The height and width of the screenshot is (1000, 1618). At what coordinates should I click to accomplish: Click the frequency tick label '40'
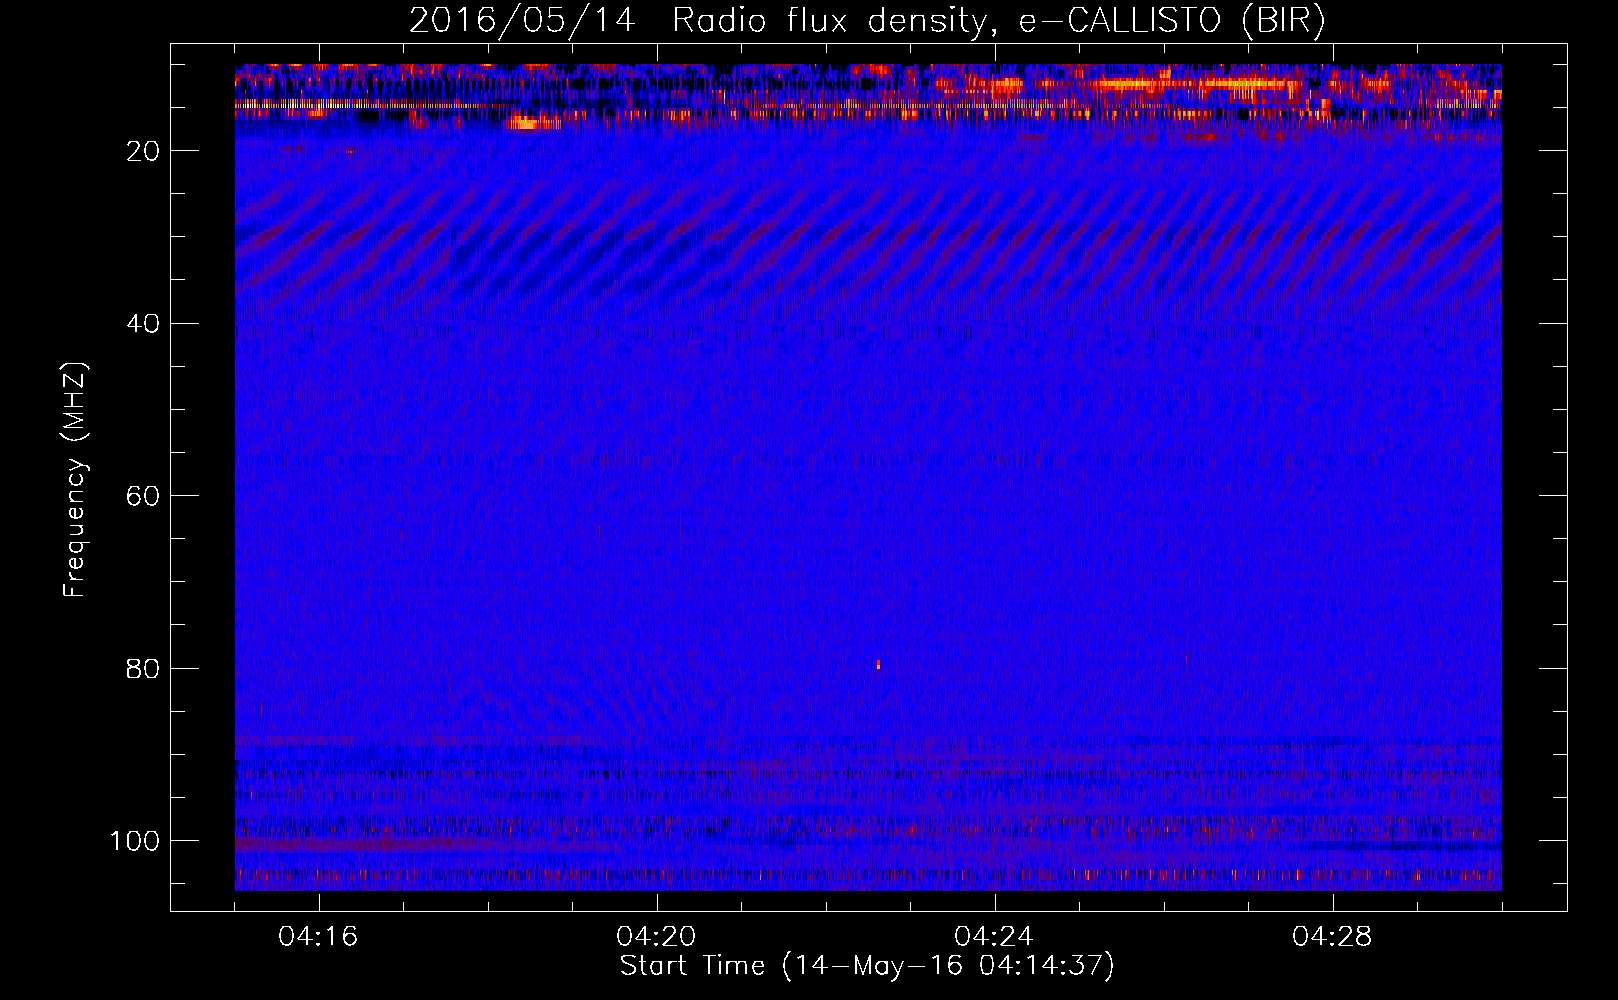[143, 324]
